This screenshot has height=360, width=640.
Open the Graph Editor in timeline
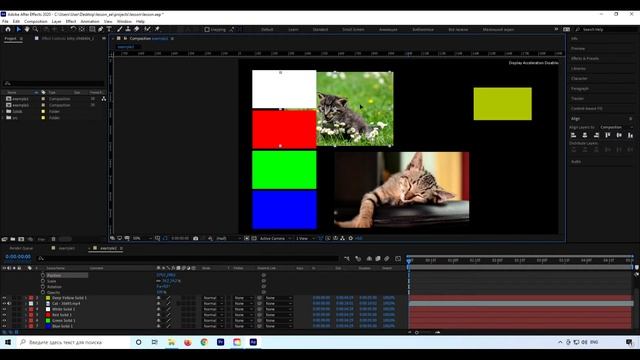(398, 259)
